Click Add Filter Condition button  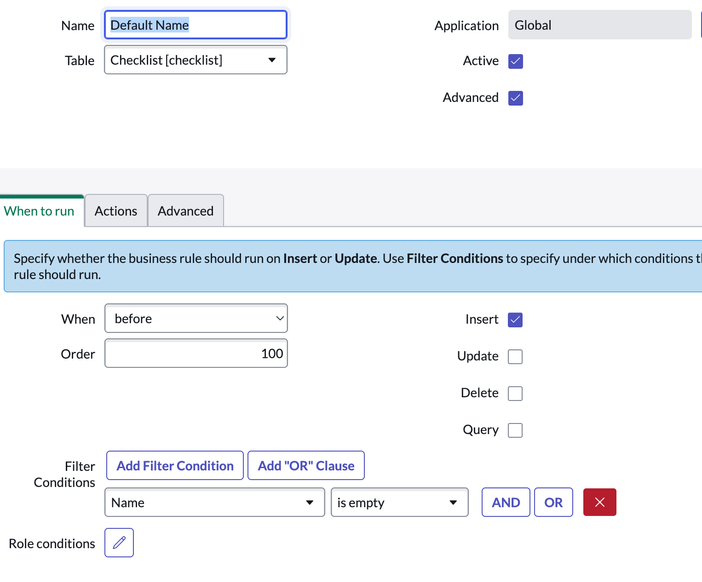tap(175, 466)
